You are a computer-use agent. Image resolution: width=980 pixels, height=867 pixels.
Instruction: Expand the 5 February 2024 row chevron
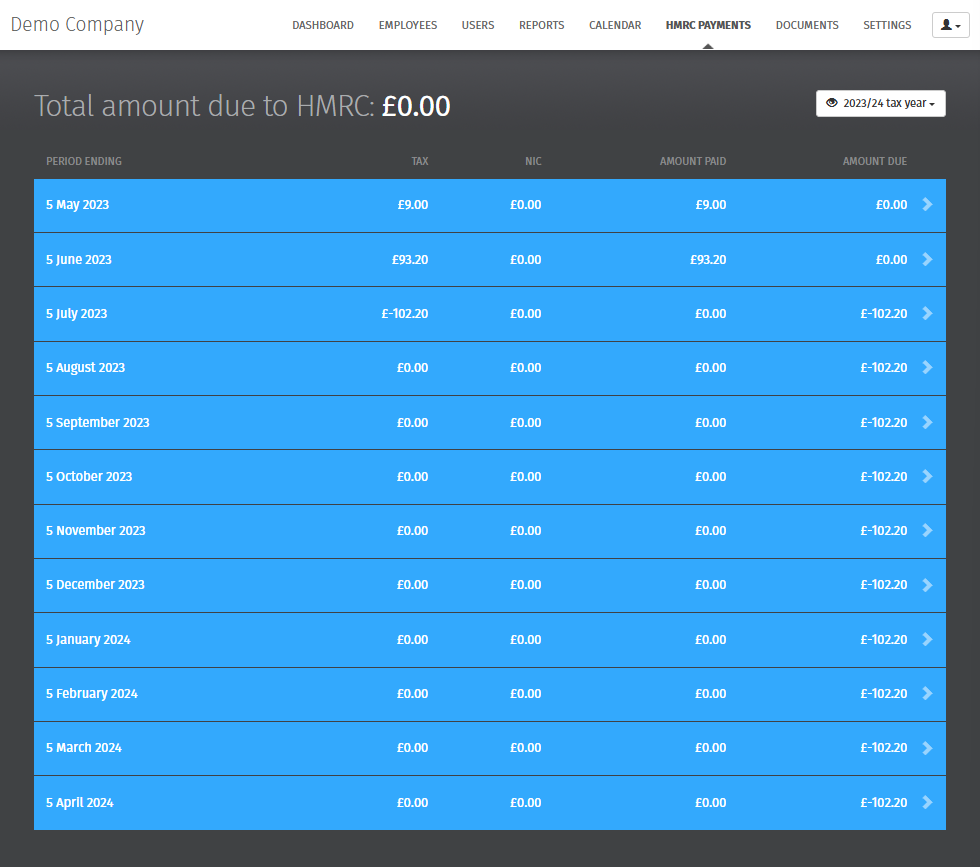click(928, 693)
